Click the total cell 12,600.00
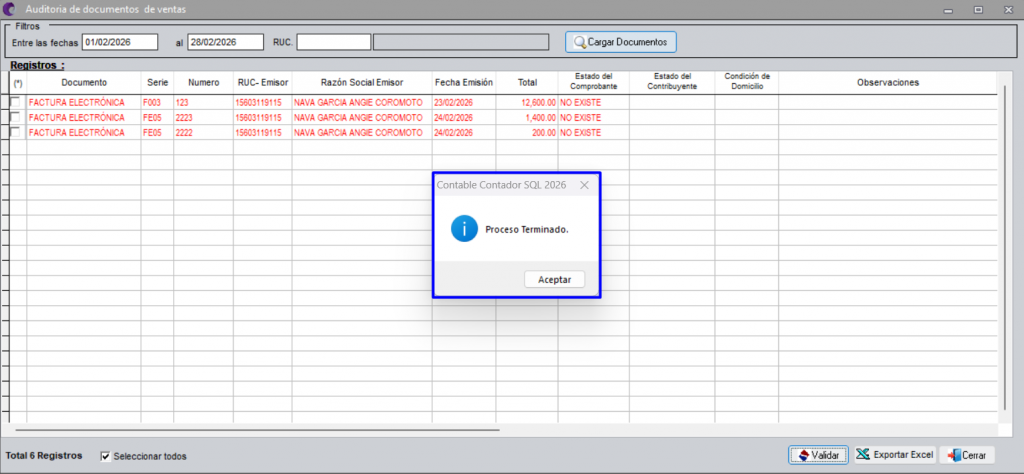Image resolution: width=1024 pixels, height=474 pixels. click(527, 103)
